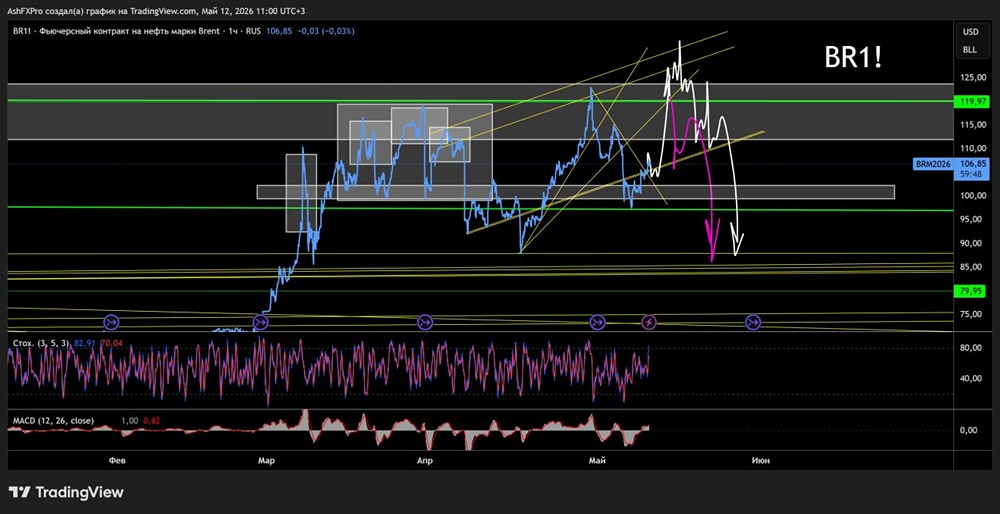This screenshot has height=514, width=1000.
Task: Click the 80,00 Stochastic scale label
Action: click(x=973, y=348)
